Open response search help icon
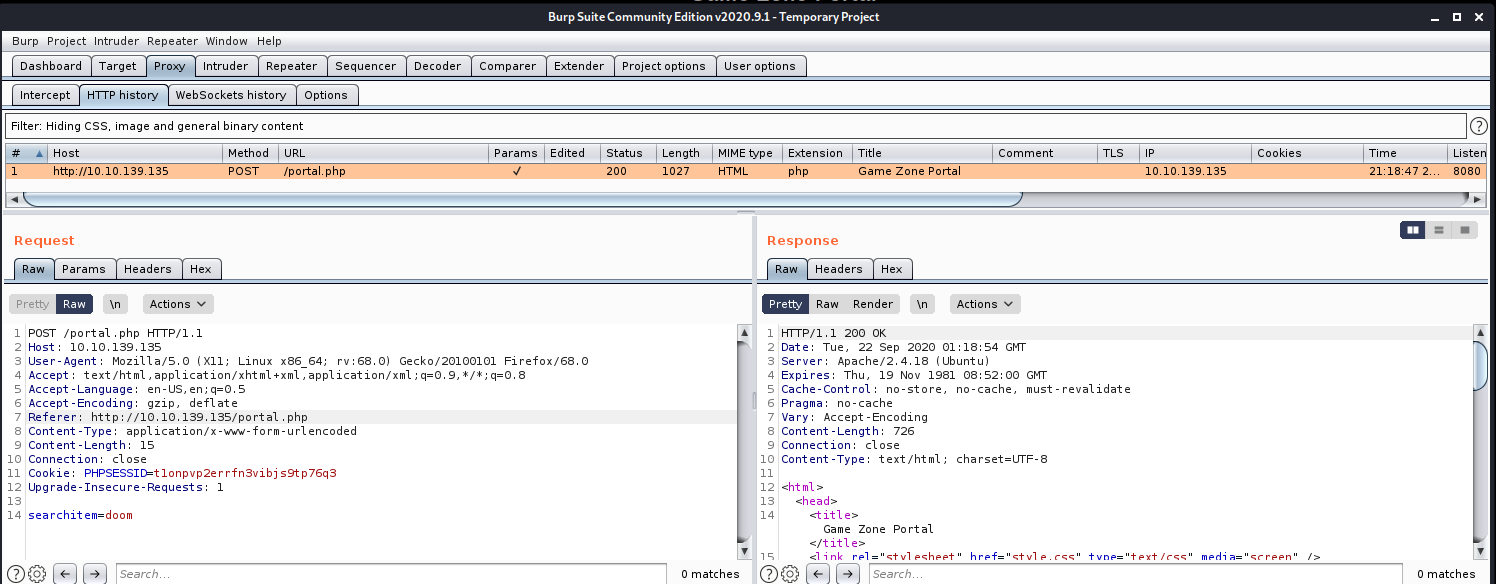Image resolution: width=1496 pixels, height=584 pixels. click(771, 574)
